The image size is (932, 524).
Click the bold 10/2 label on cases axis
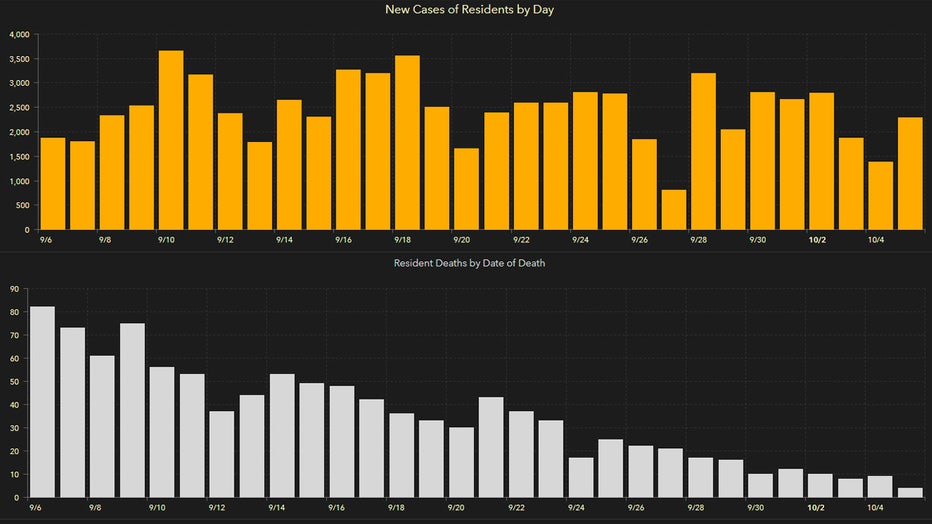tap(816, 240)
